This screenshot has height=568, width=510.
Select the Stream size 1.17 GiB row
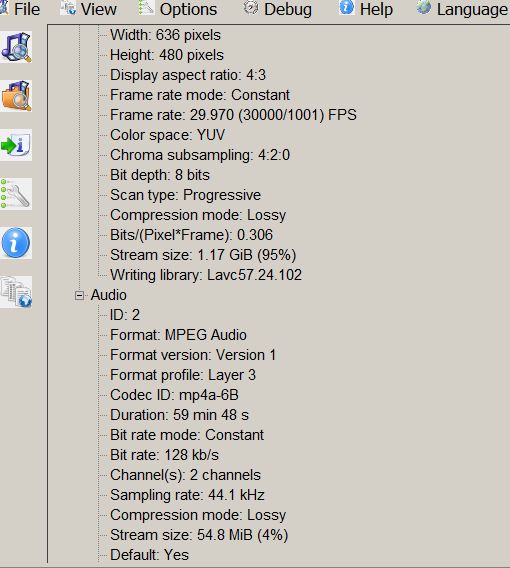pyautogui.click(x=203, y=255)
